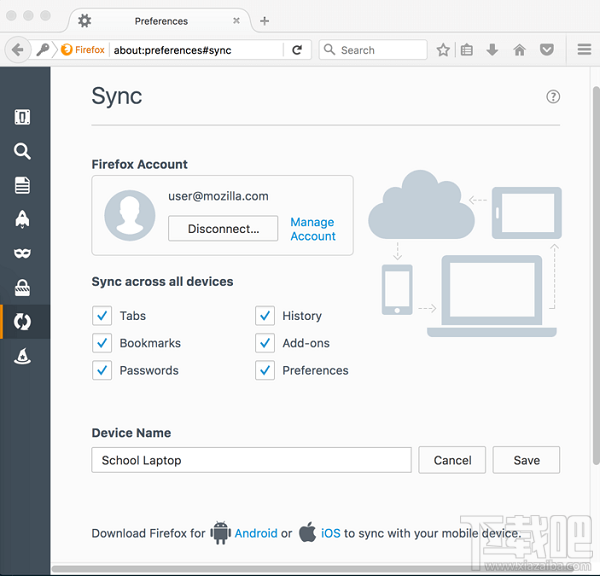This screenshot has width=600, height=576.
Task: Click the user@mozilla.com email text
Action: (x=218, y=196)
